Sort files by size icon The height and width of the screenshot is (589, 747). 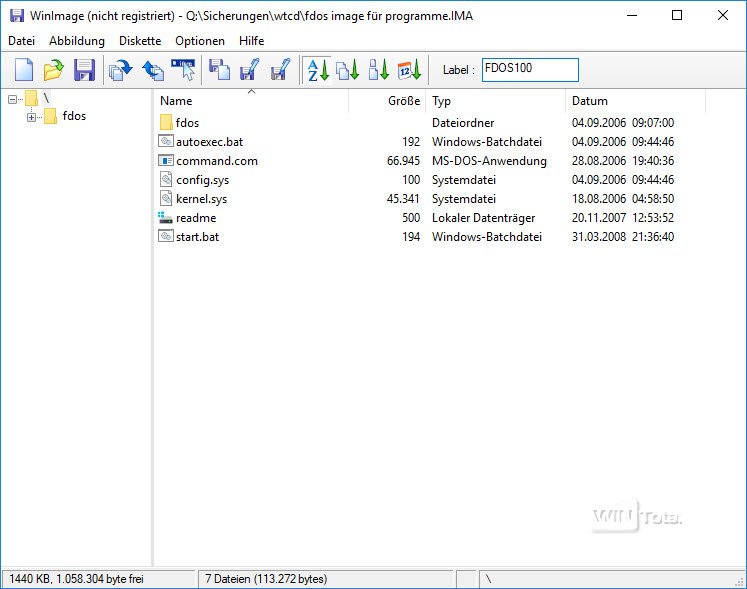379,70
